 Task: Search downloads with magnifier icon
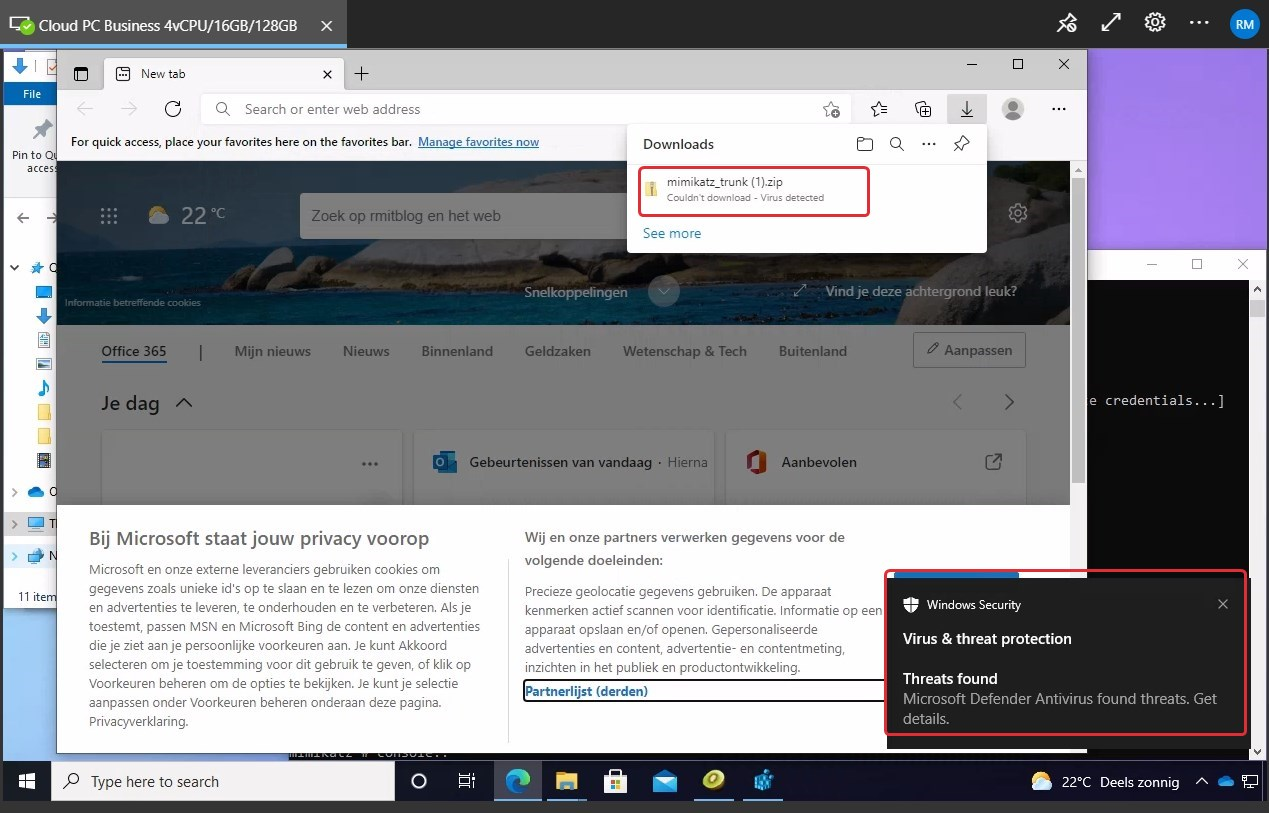pos(897,144)
